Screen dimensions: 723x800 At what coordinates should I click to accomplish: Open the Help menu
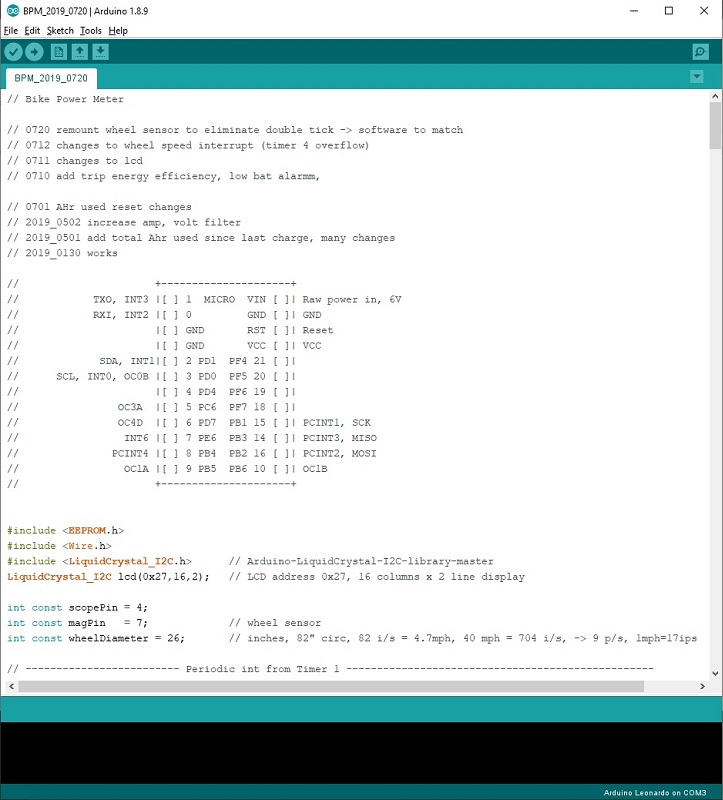tap(118, 31)
